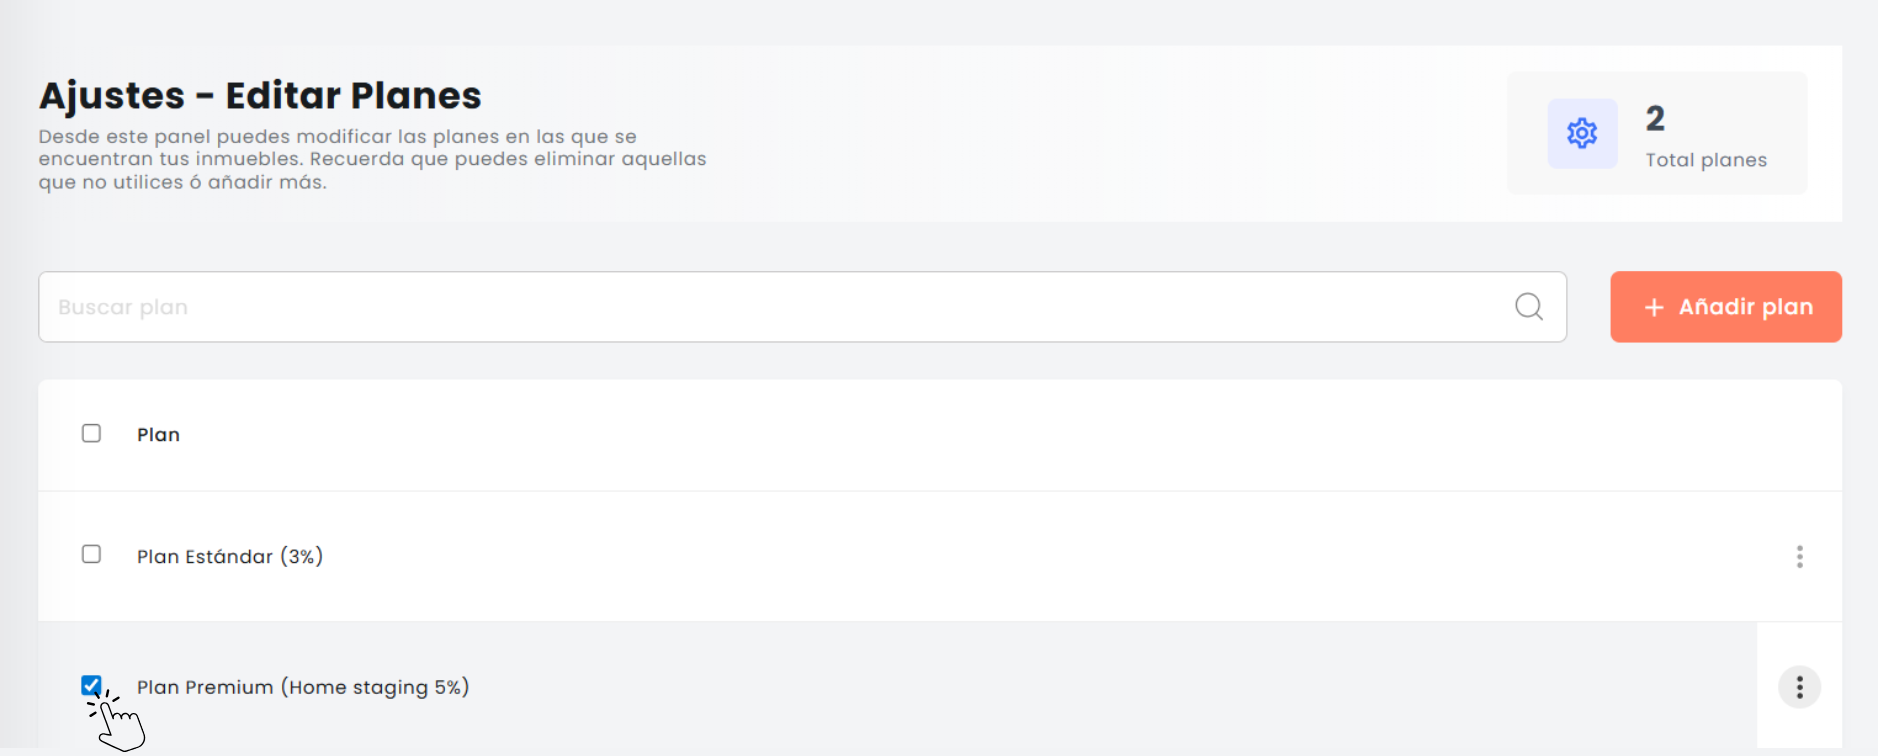Click the Plan column header label
Screen dimensions: 1878x756
pyautogui.click(x=158, y=435)
